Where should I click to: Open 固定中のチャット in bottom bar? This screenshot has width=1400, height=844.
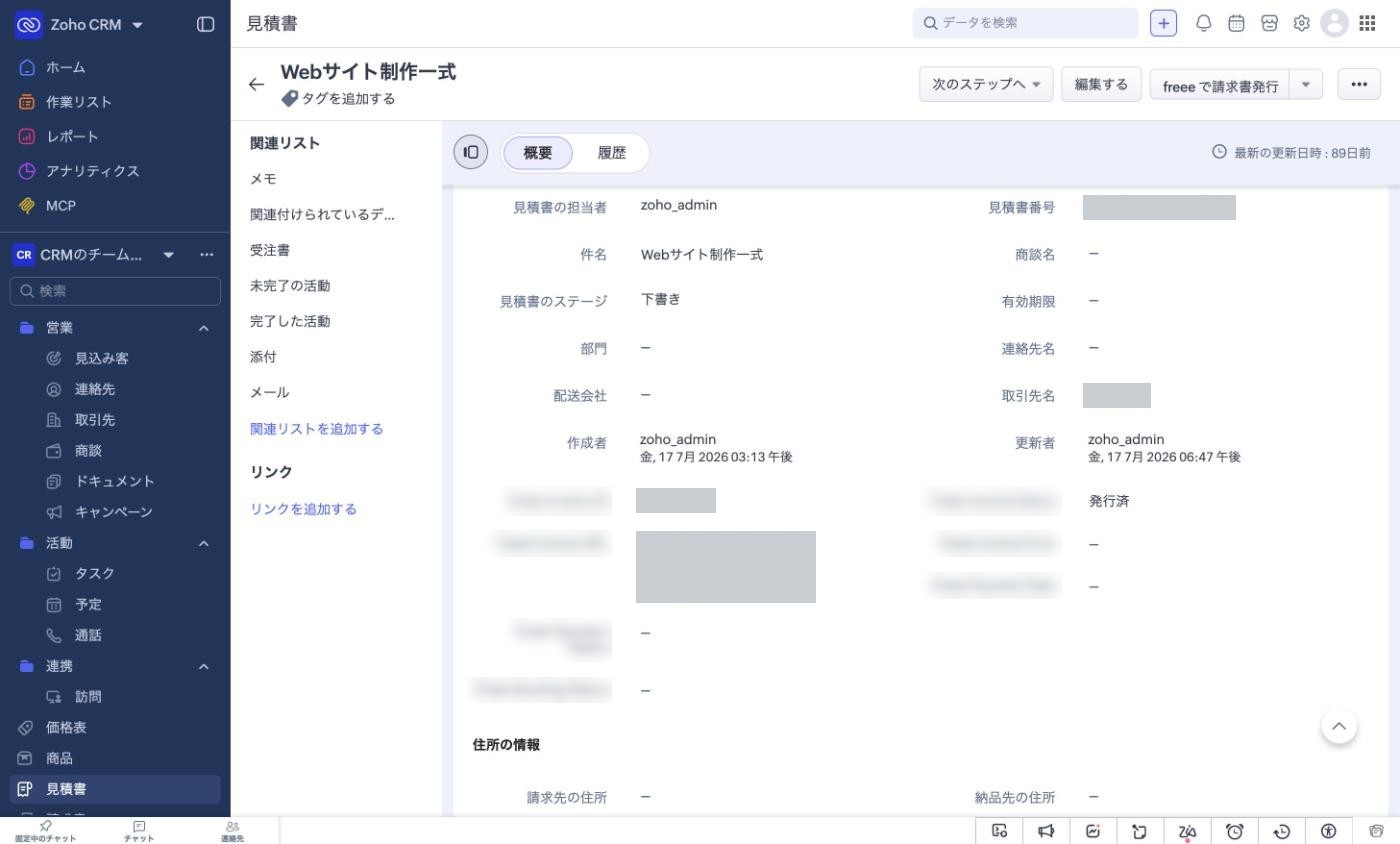click(x=45, y=831)
